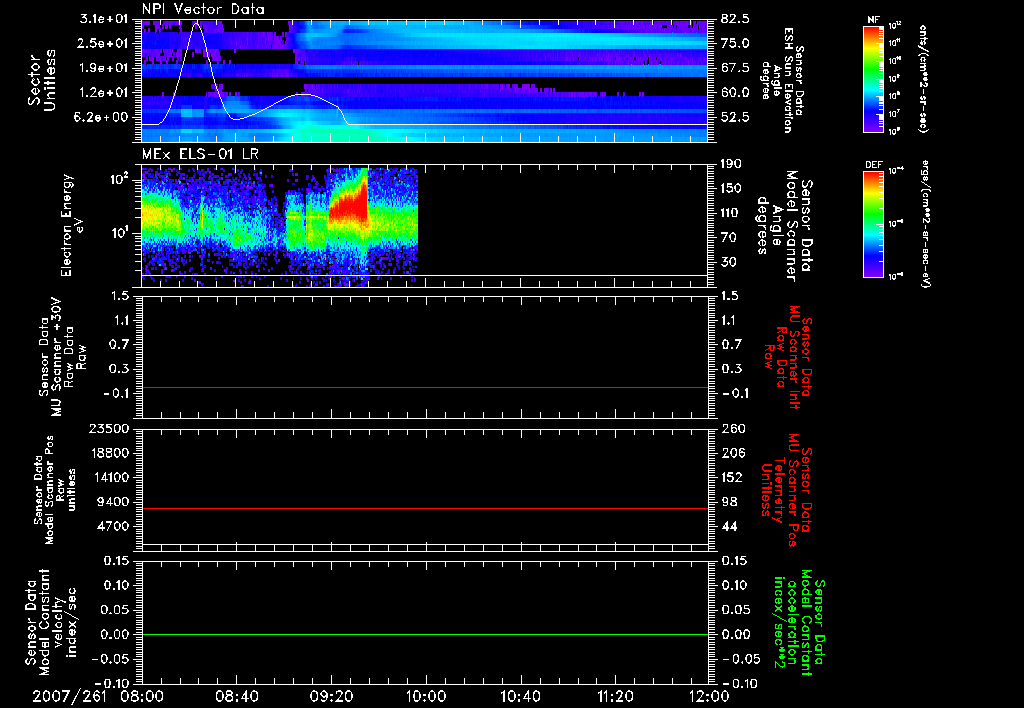Click the NF color bar legend
The width and height of the screenshot is (1024, 708).
click(873, 79)
